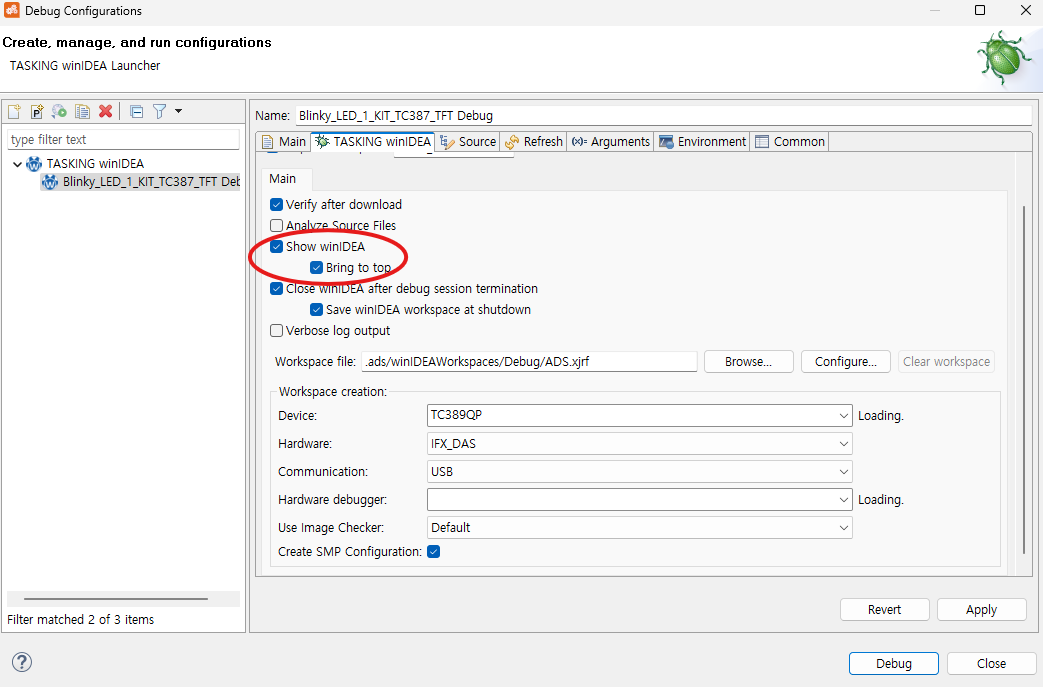Open the Environment tab
This screenshot has height=687, width=1043.
702,142
